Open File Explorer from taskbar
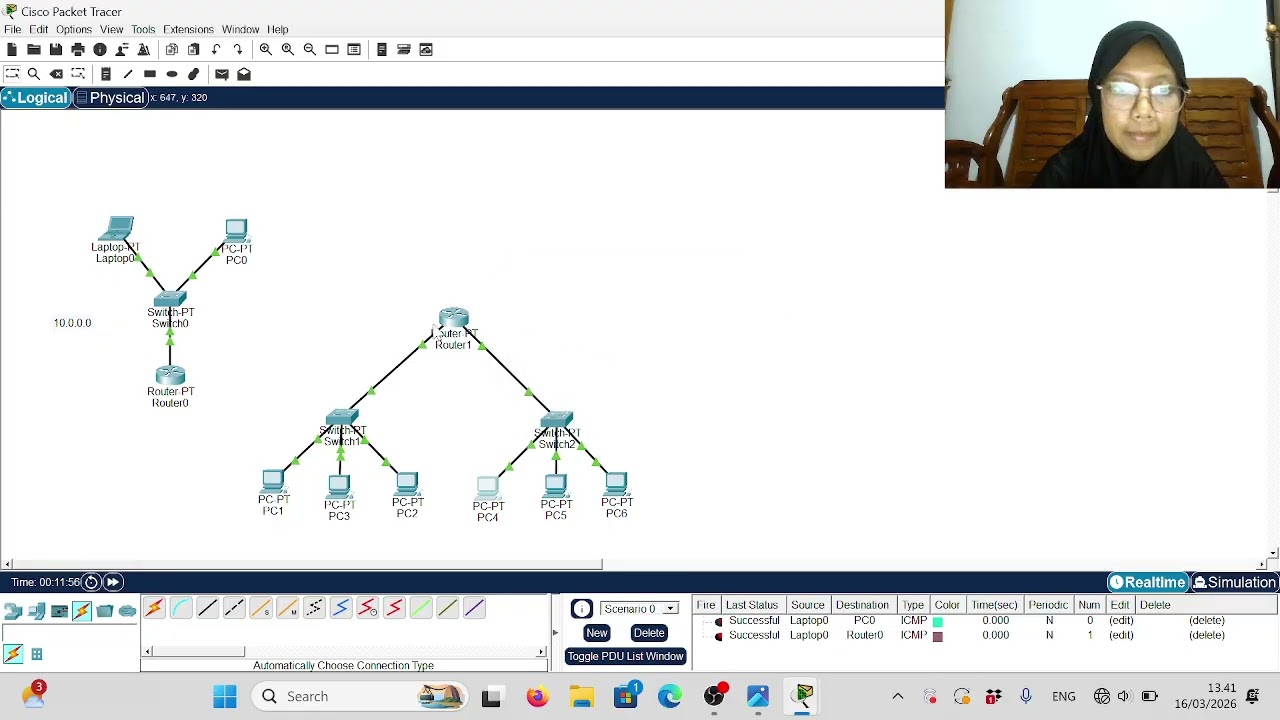 (581, 696)
